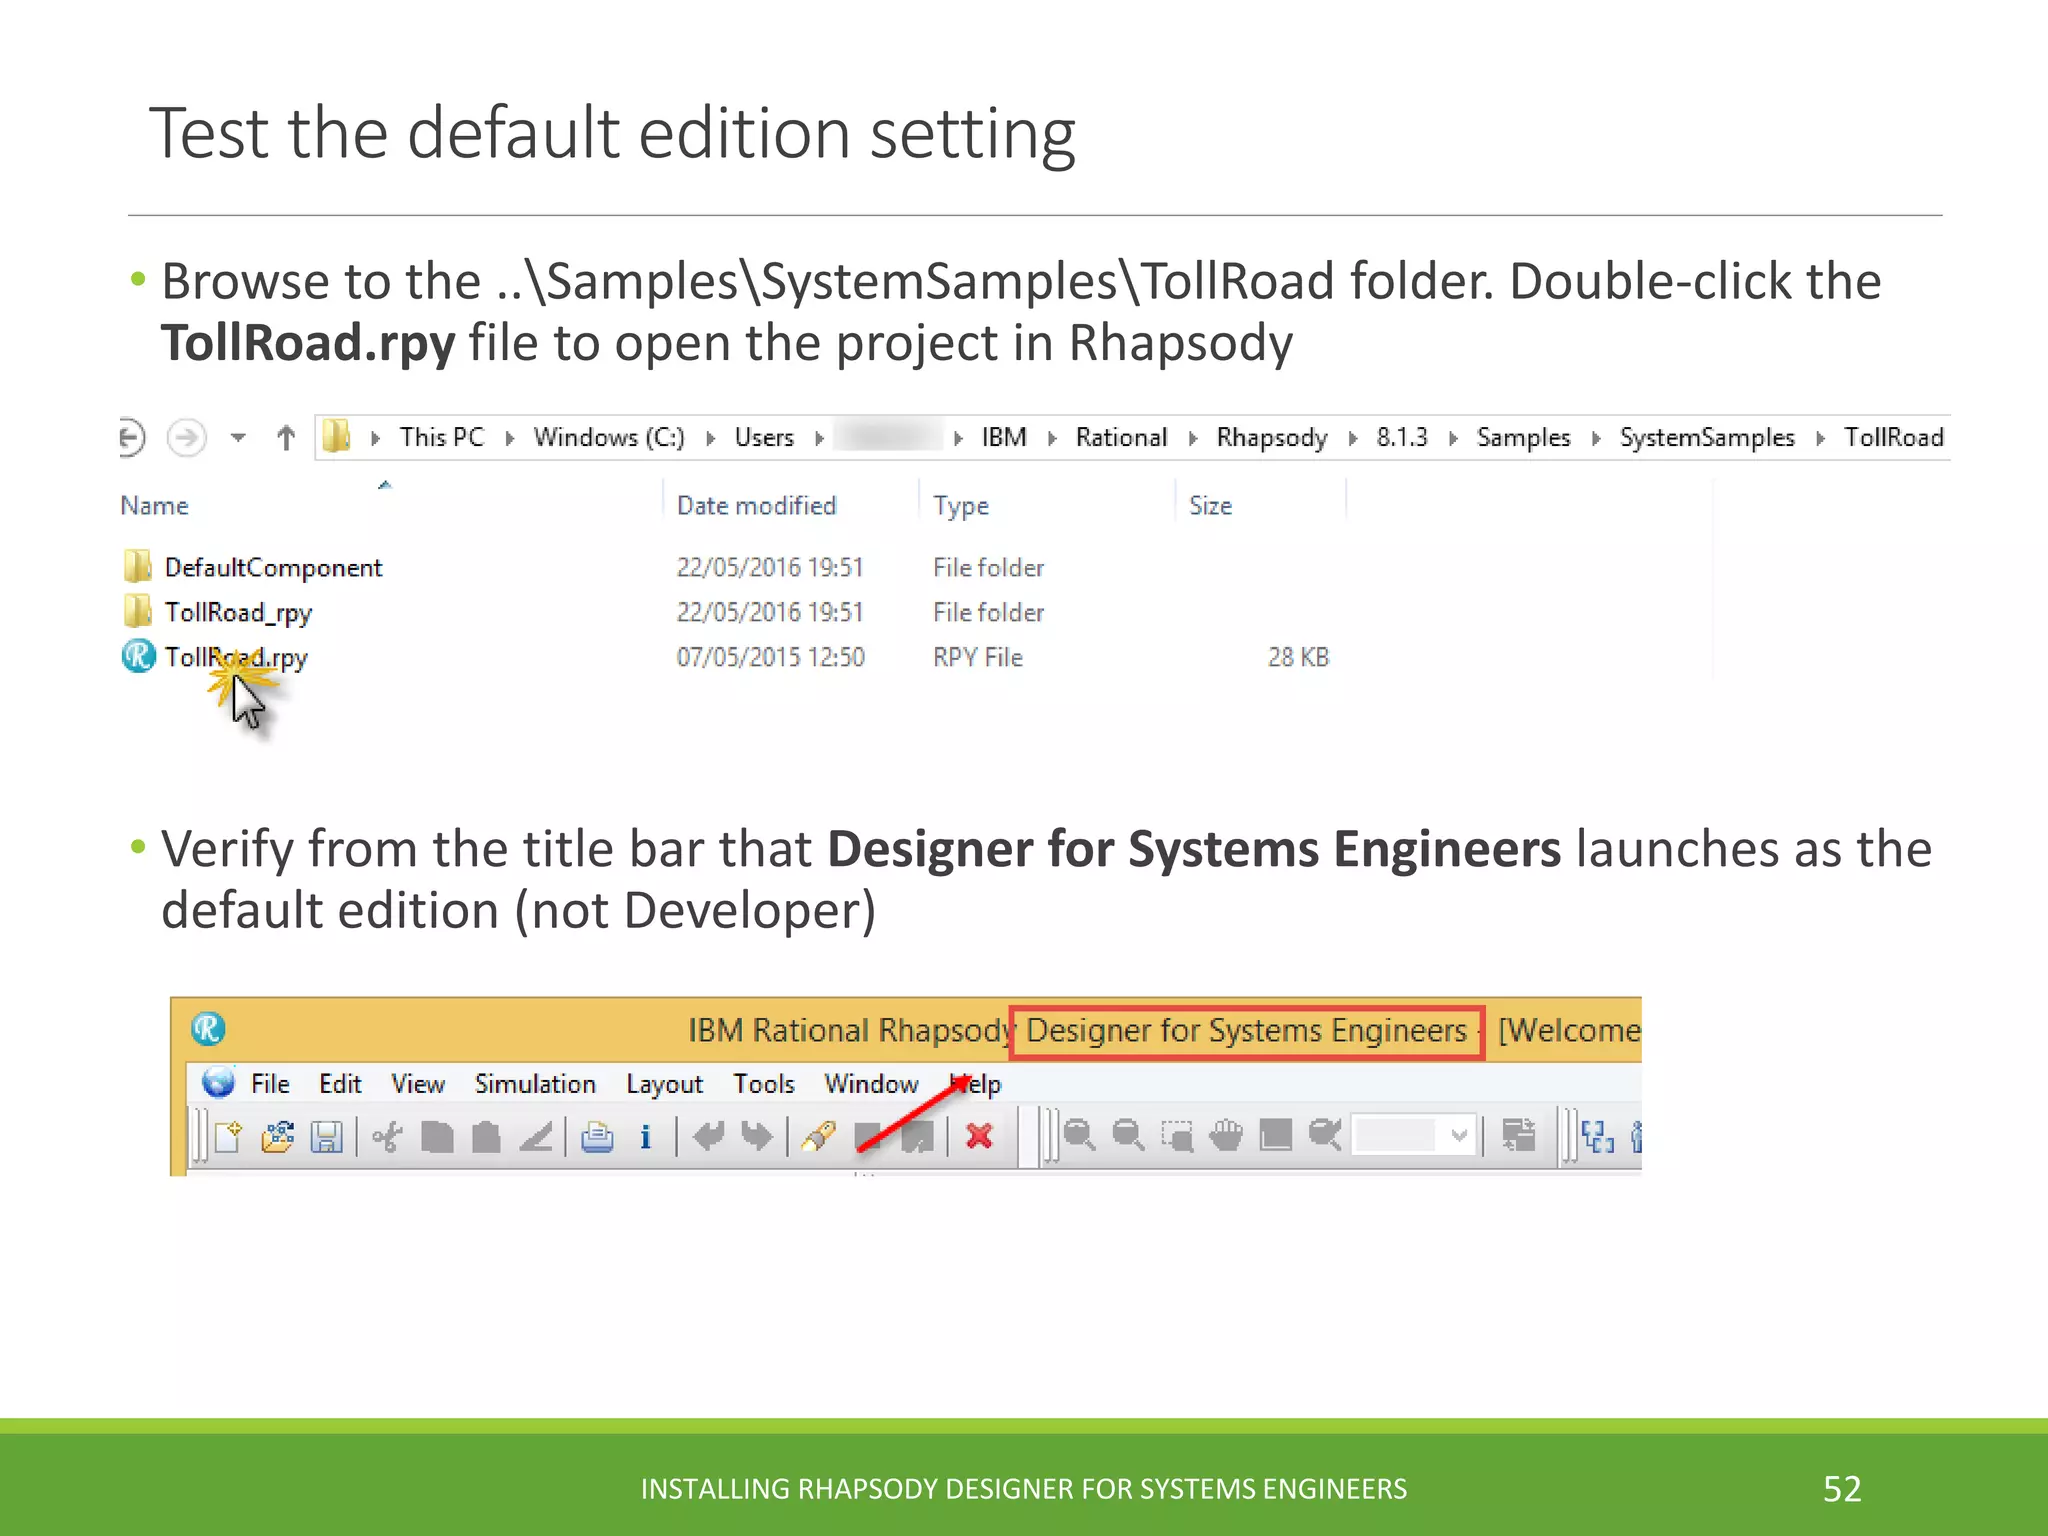Select the DefaultComponent folder

coord(272,568)
